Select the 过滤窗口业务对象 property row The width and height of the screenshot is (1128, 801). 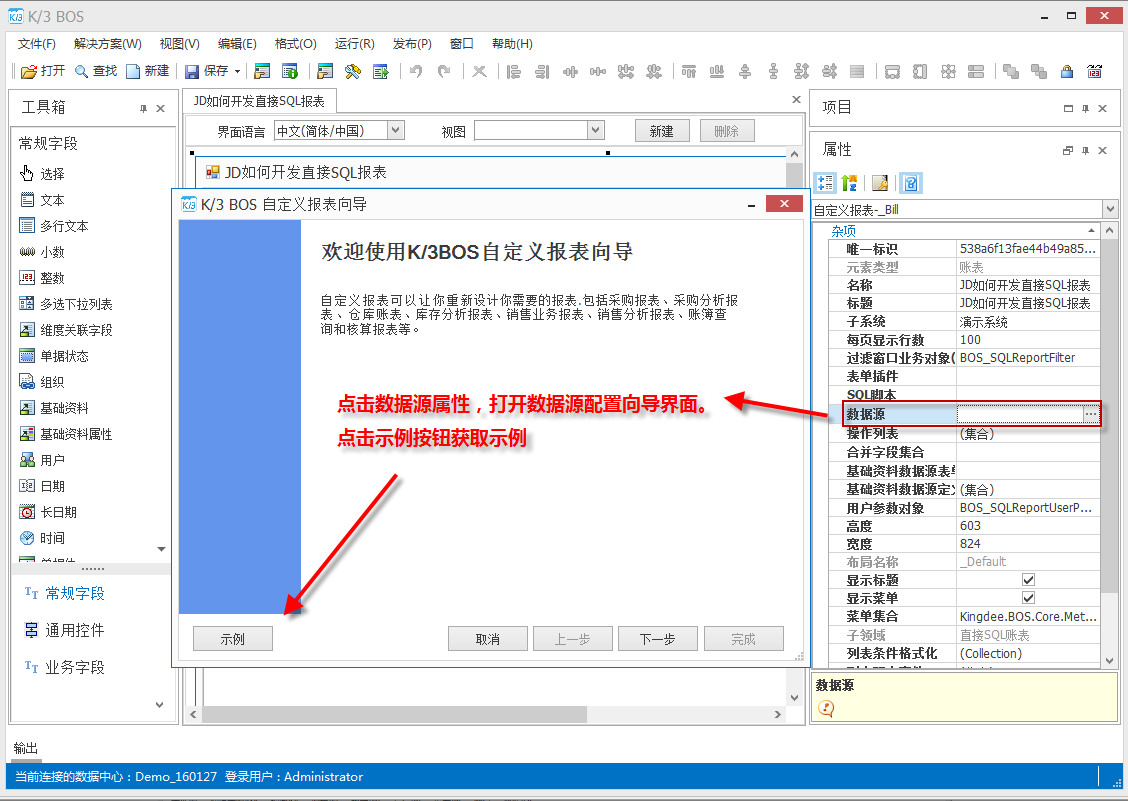(x=964, y=358)
